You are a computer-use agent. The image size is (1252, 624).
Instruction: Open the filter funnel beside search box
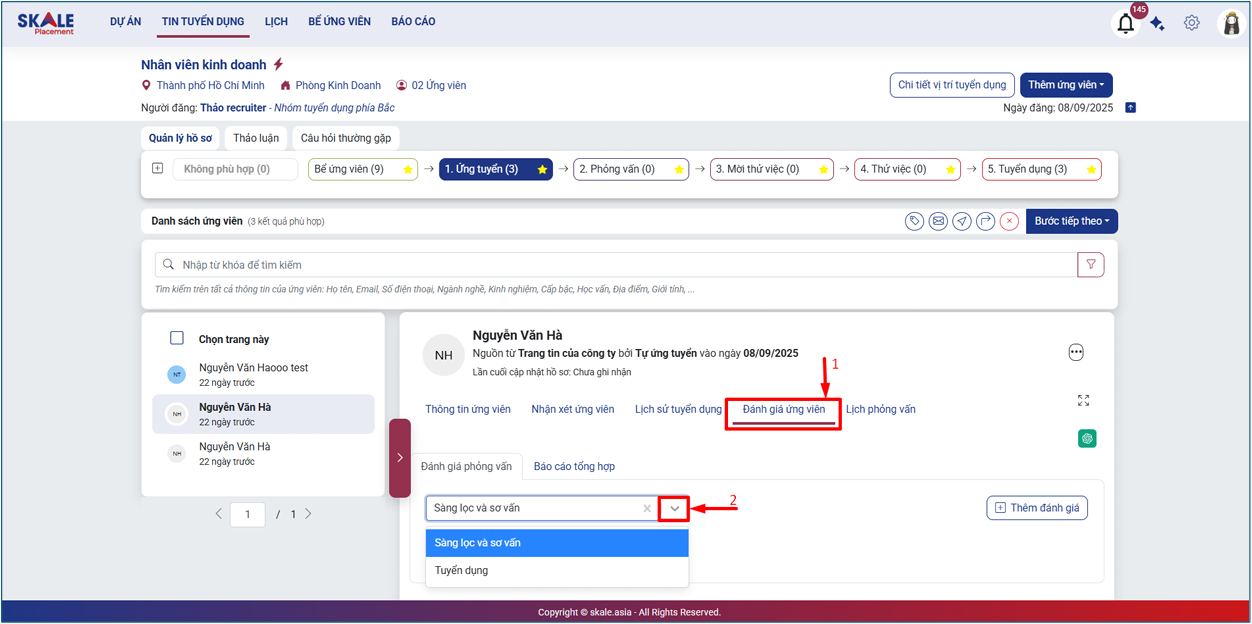click(x=1090, y=265)
